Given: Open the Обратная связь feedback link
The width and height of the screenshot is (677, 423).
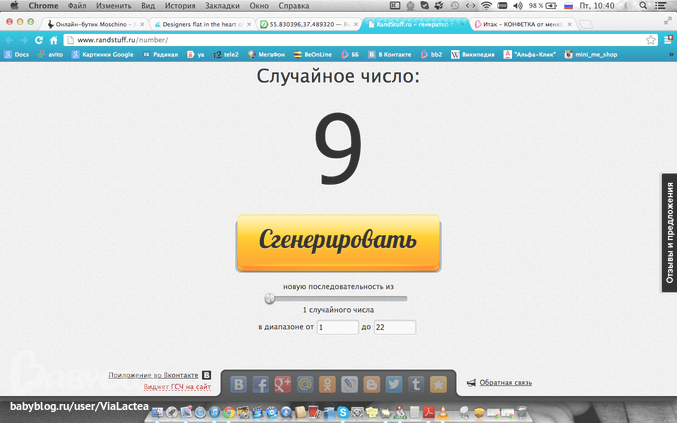Looking at the screenshot, I should 505,382.
